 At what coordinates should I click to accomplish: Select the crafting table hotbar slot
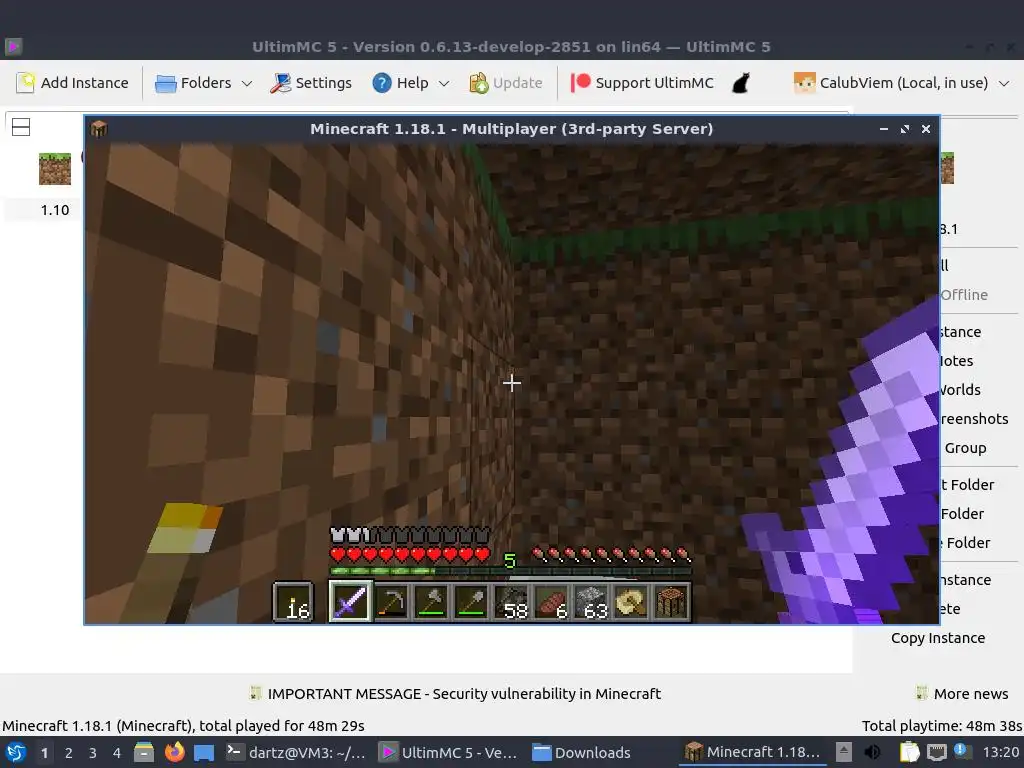coord(671,601)
